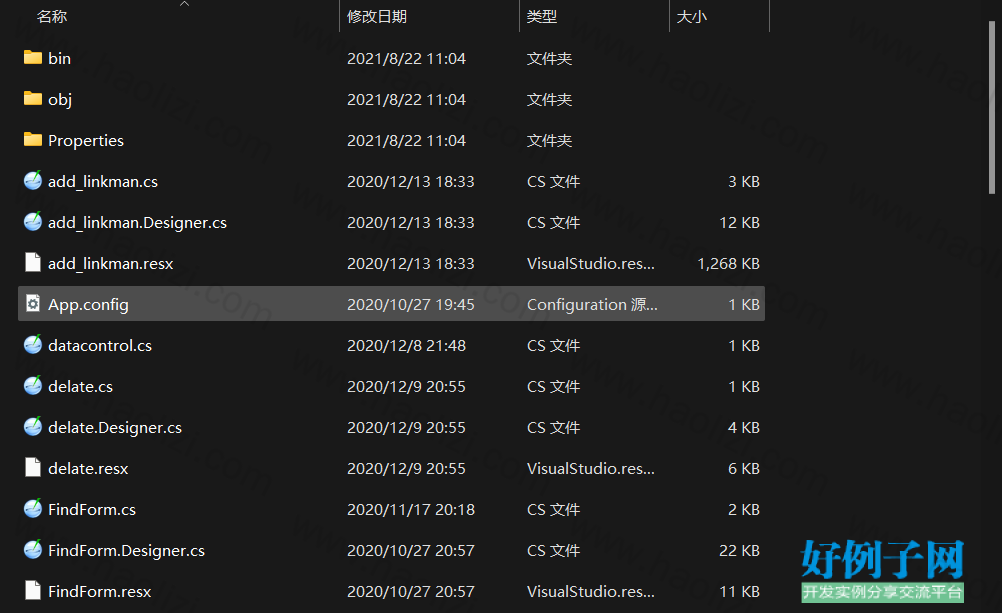This screenshot has height=613, width=1002.
Task: Click the 11 KB size value
Action: (739, 591)
